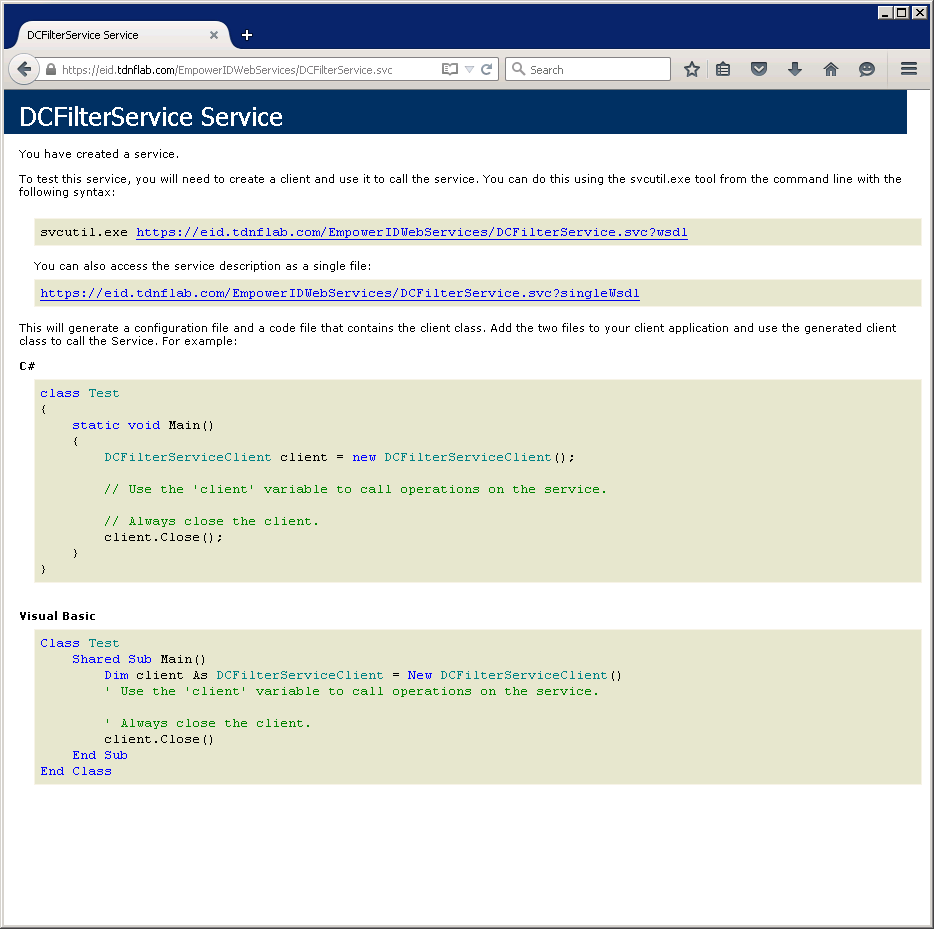Show bookmarks list icon

point(723,70)
